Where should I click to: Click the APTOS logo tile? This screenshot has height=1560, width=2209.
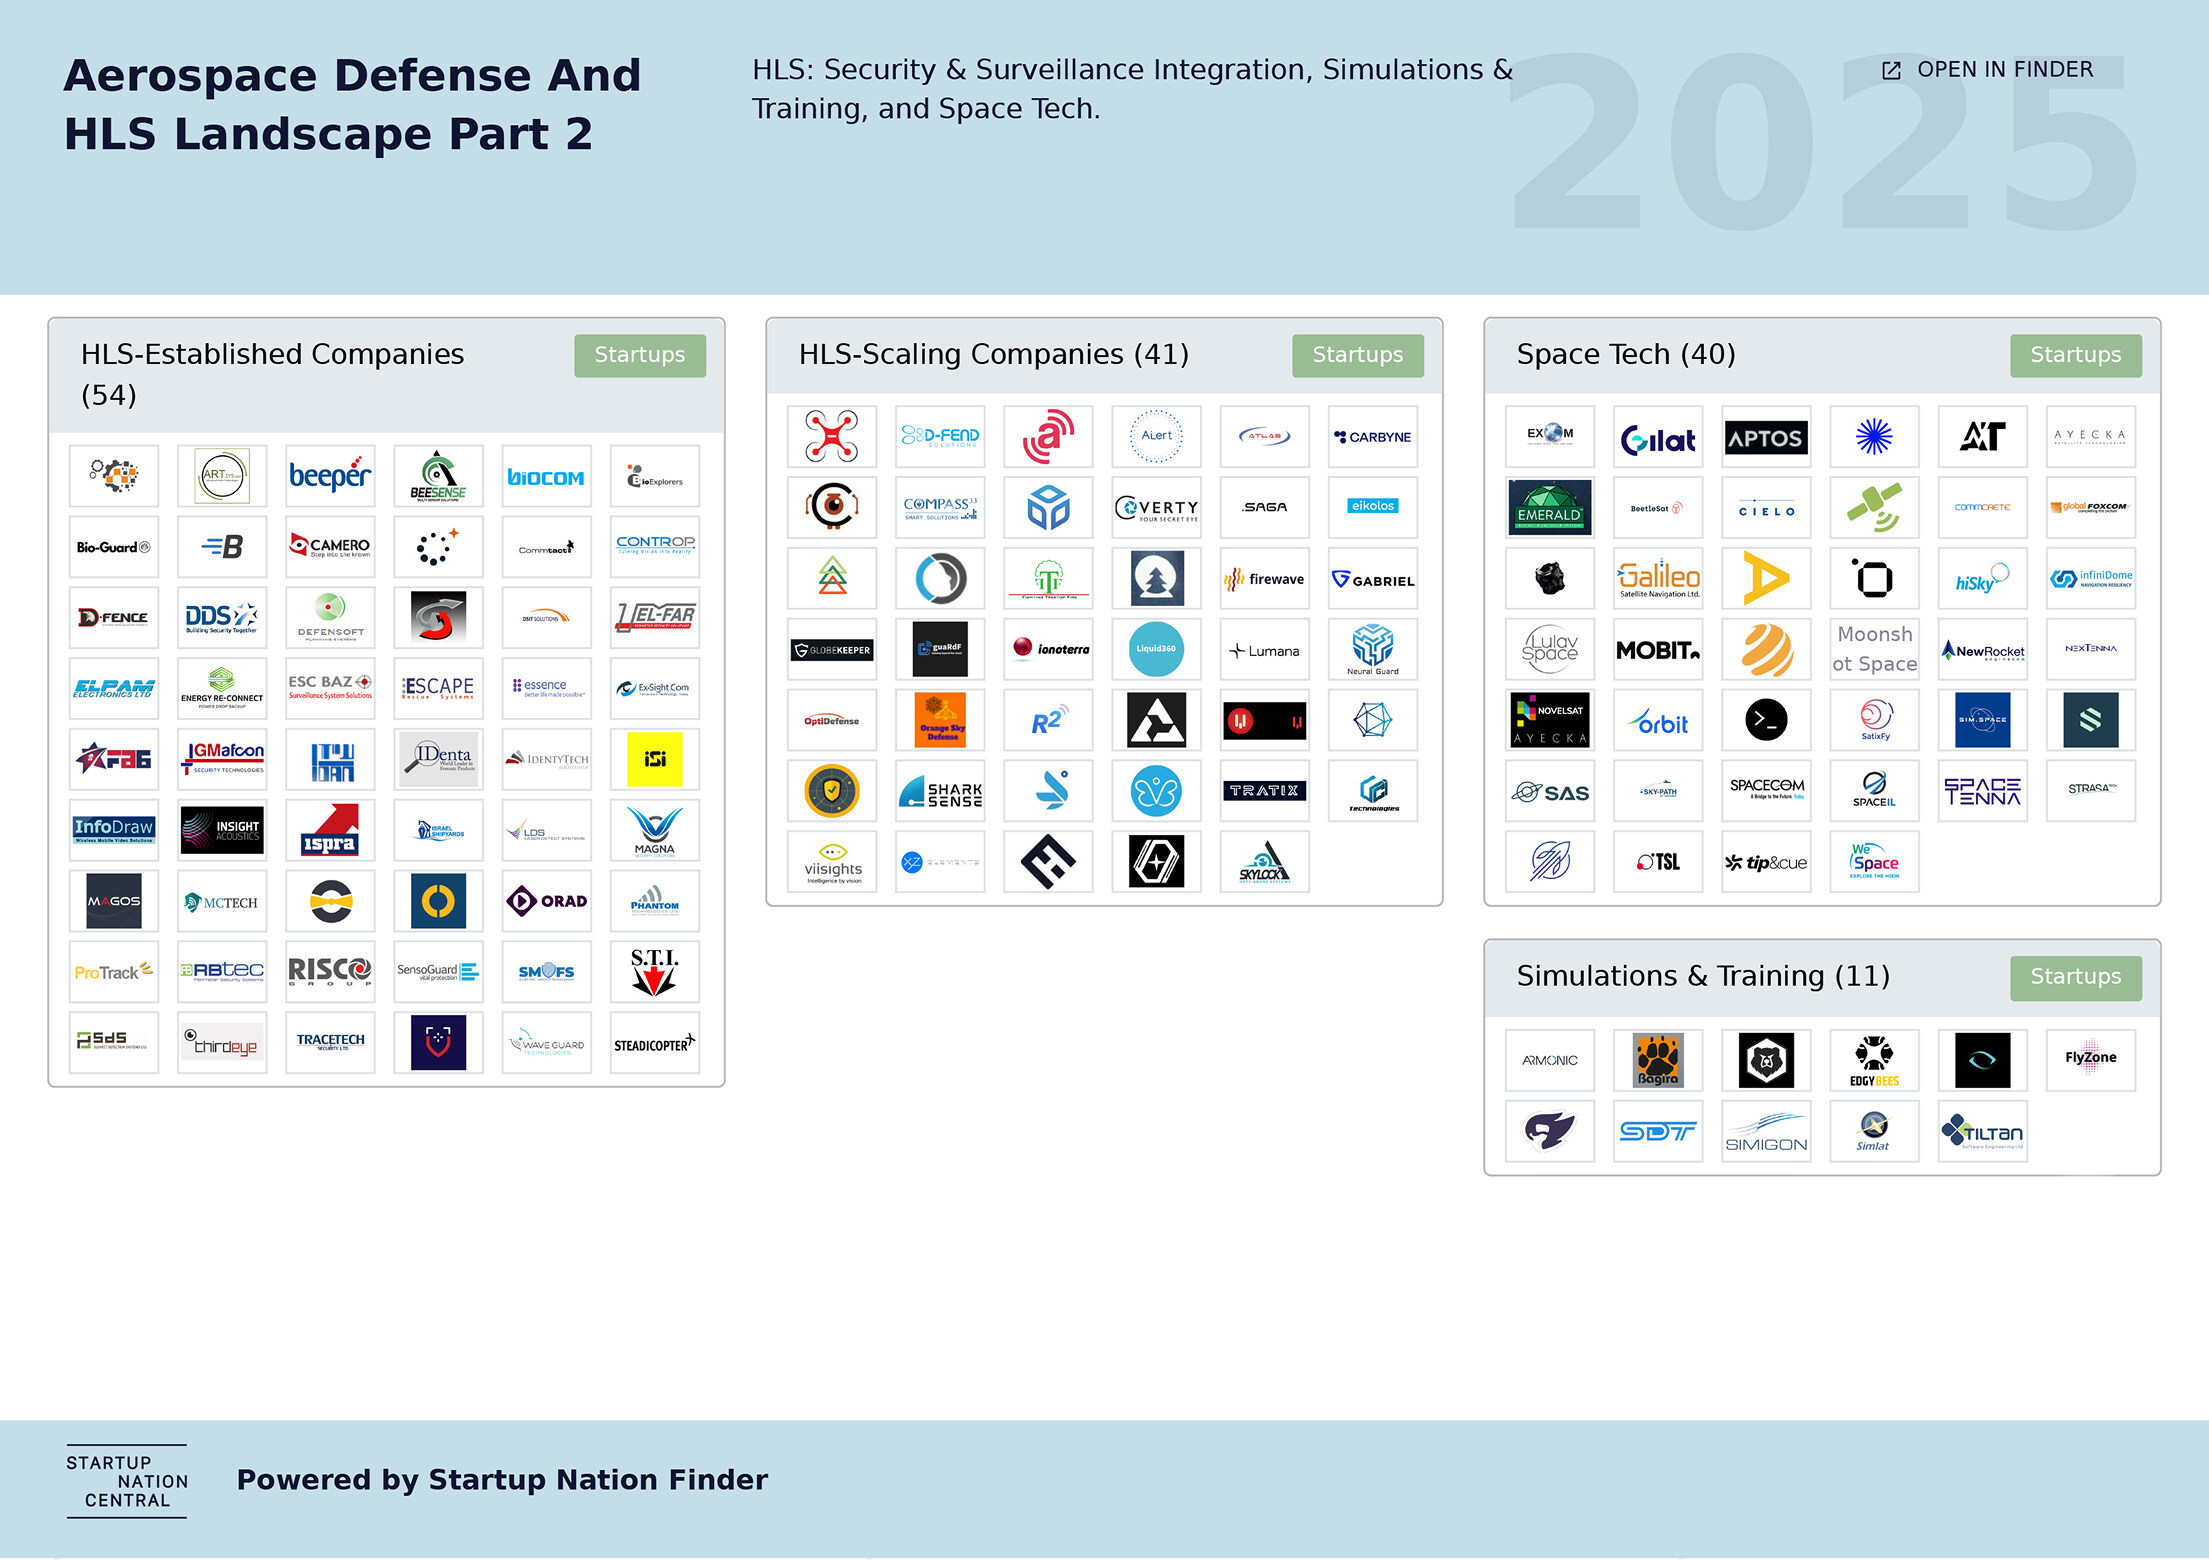tap(1766, 437)
